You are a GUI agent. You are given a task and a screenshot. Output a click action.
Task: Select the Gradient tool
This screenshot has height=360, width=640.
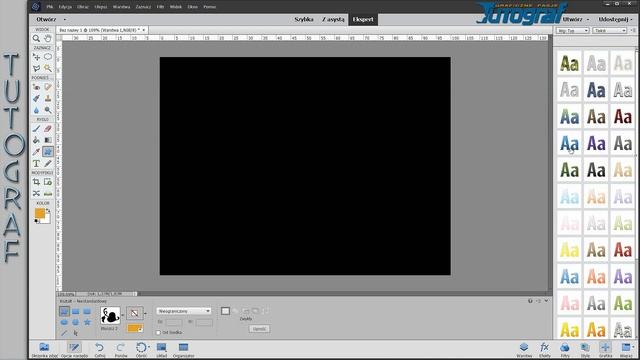[x=48, y=140]
